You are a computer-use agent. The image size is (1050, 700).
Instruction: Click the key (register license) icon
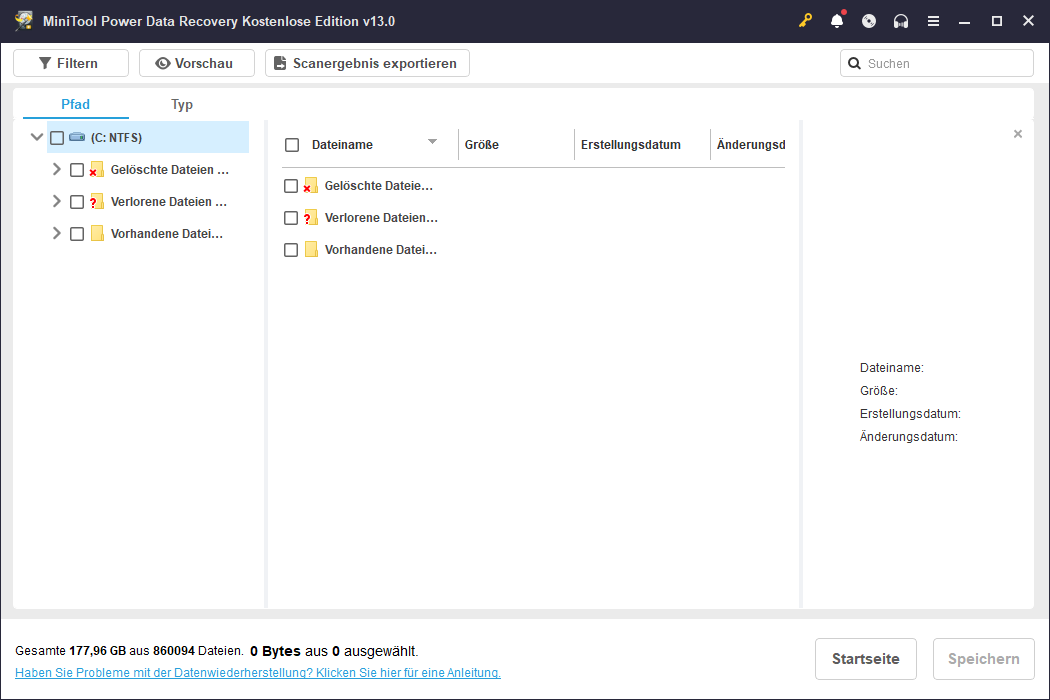click(x=805, y=21)
